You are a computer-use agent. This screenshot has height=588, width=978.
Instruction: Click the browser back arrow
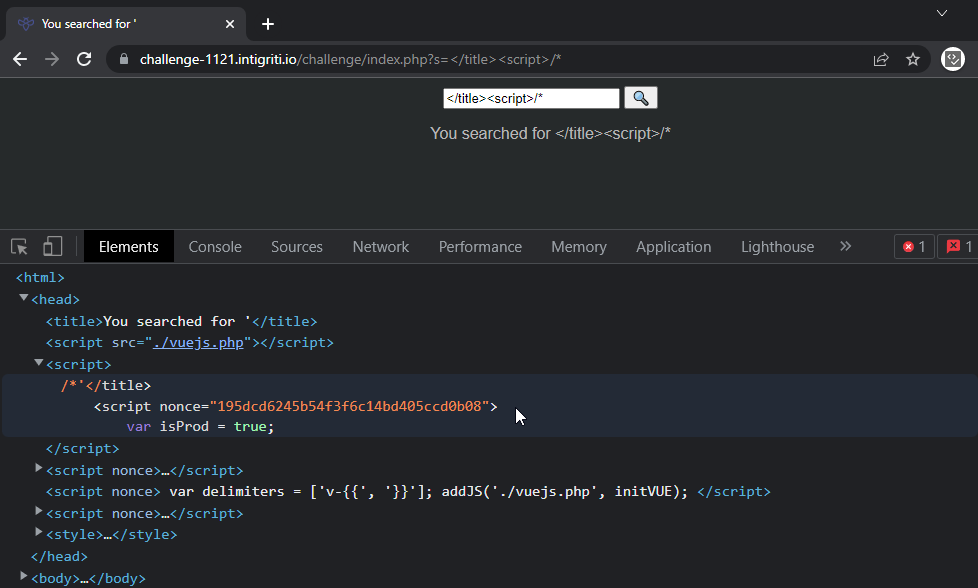(20, 59)
